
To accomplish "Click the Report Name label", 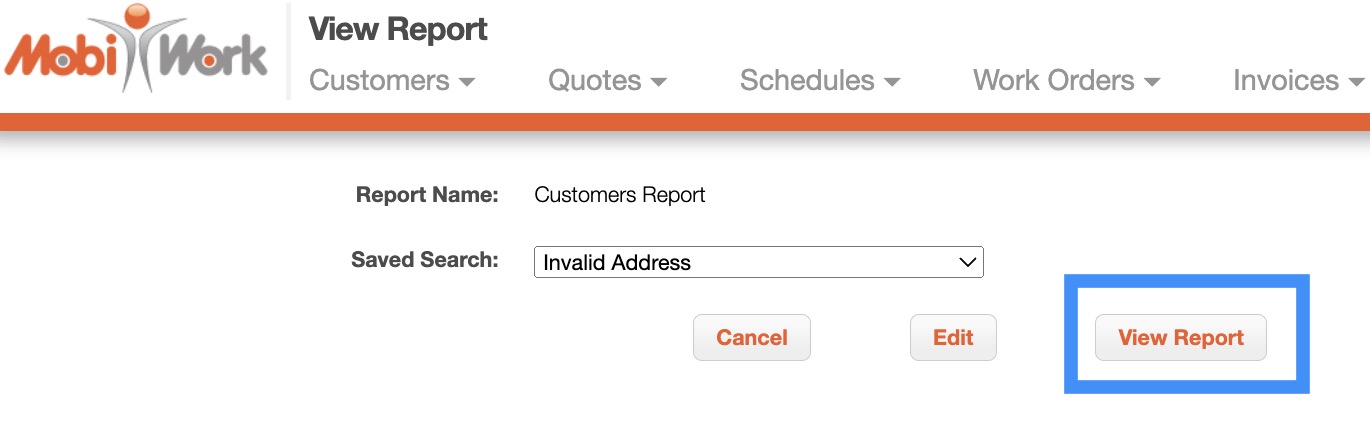I will 427,195.
